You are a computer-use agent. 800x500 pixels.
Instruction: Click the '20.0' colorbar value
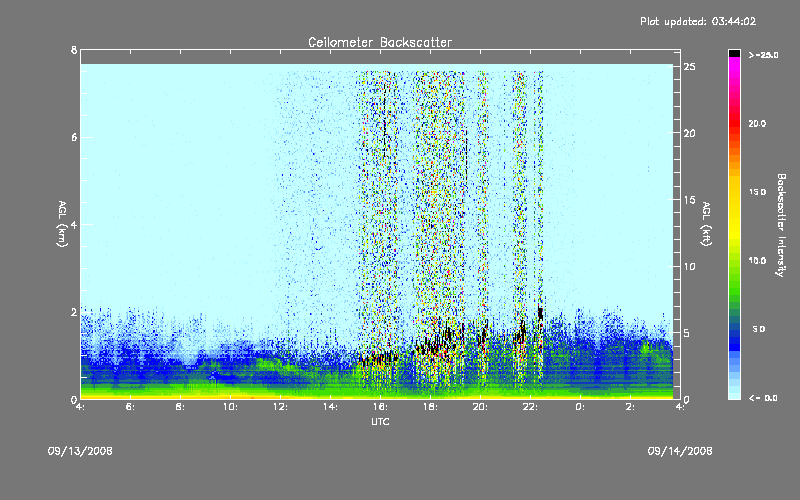point(757,123)
